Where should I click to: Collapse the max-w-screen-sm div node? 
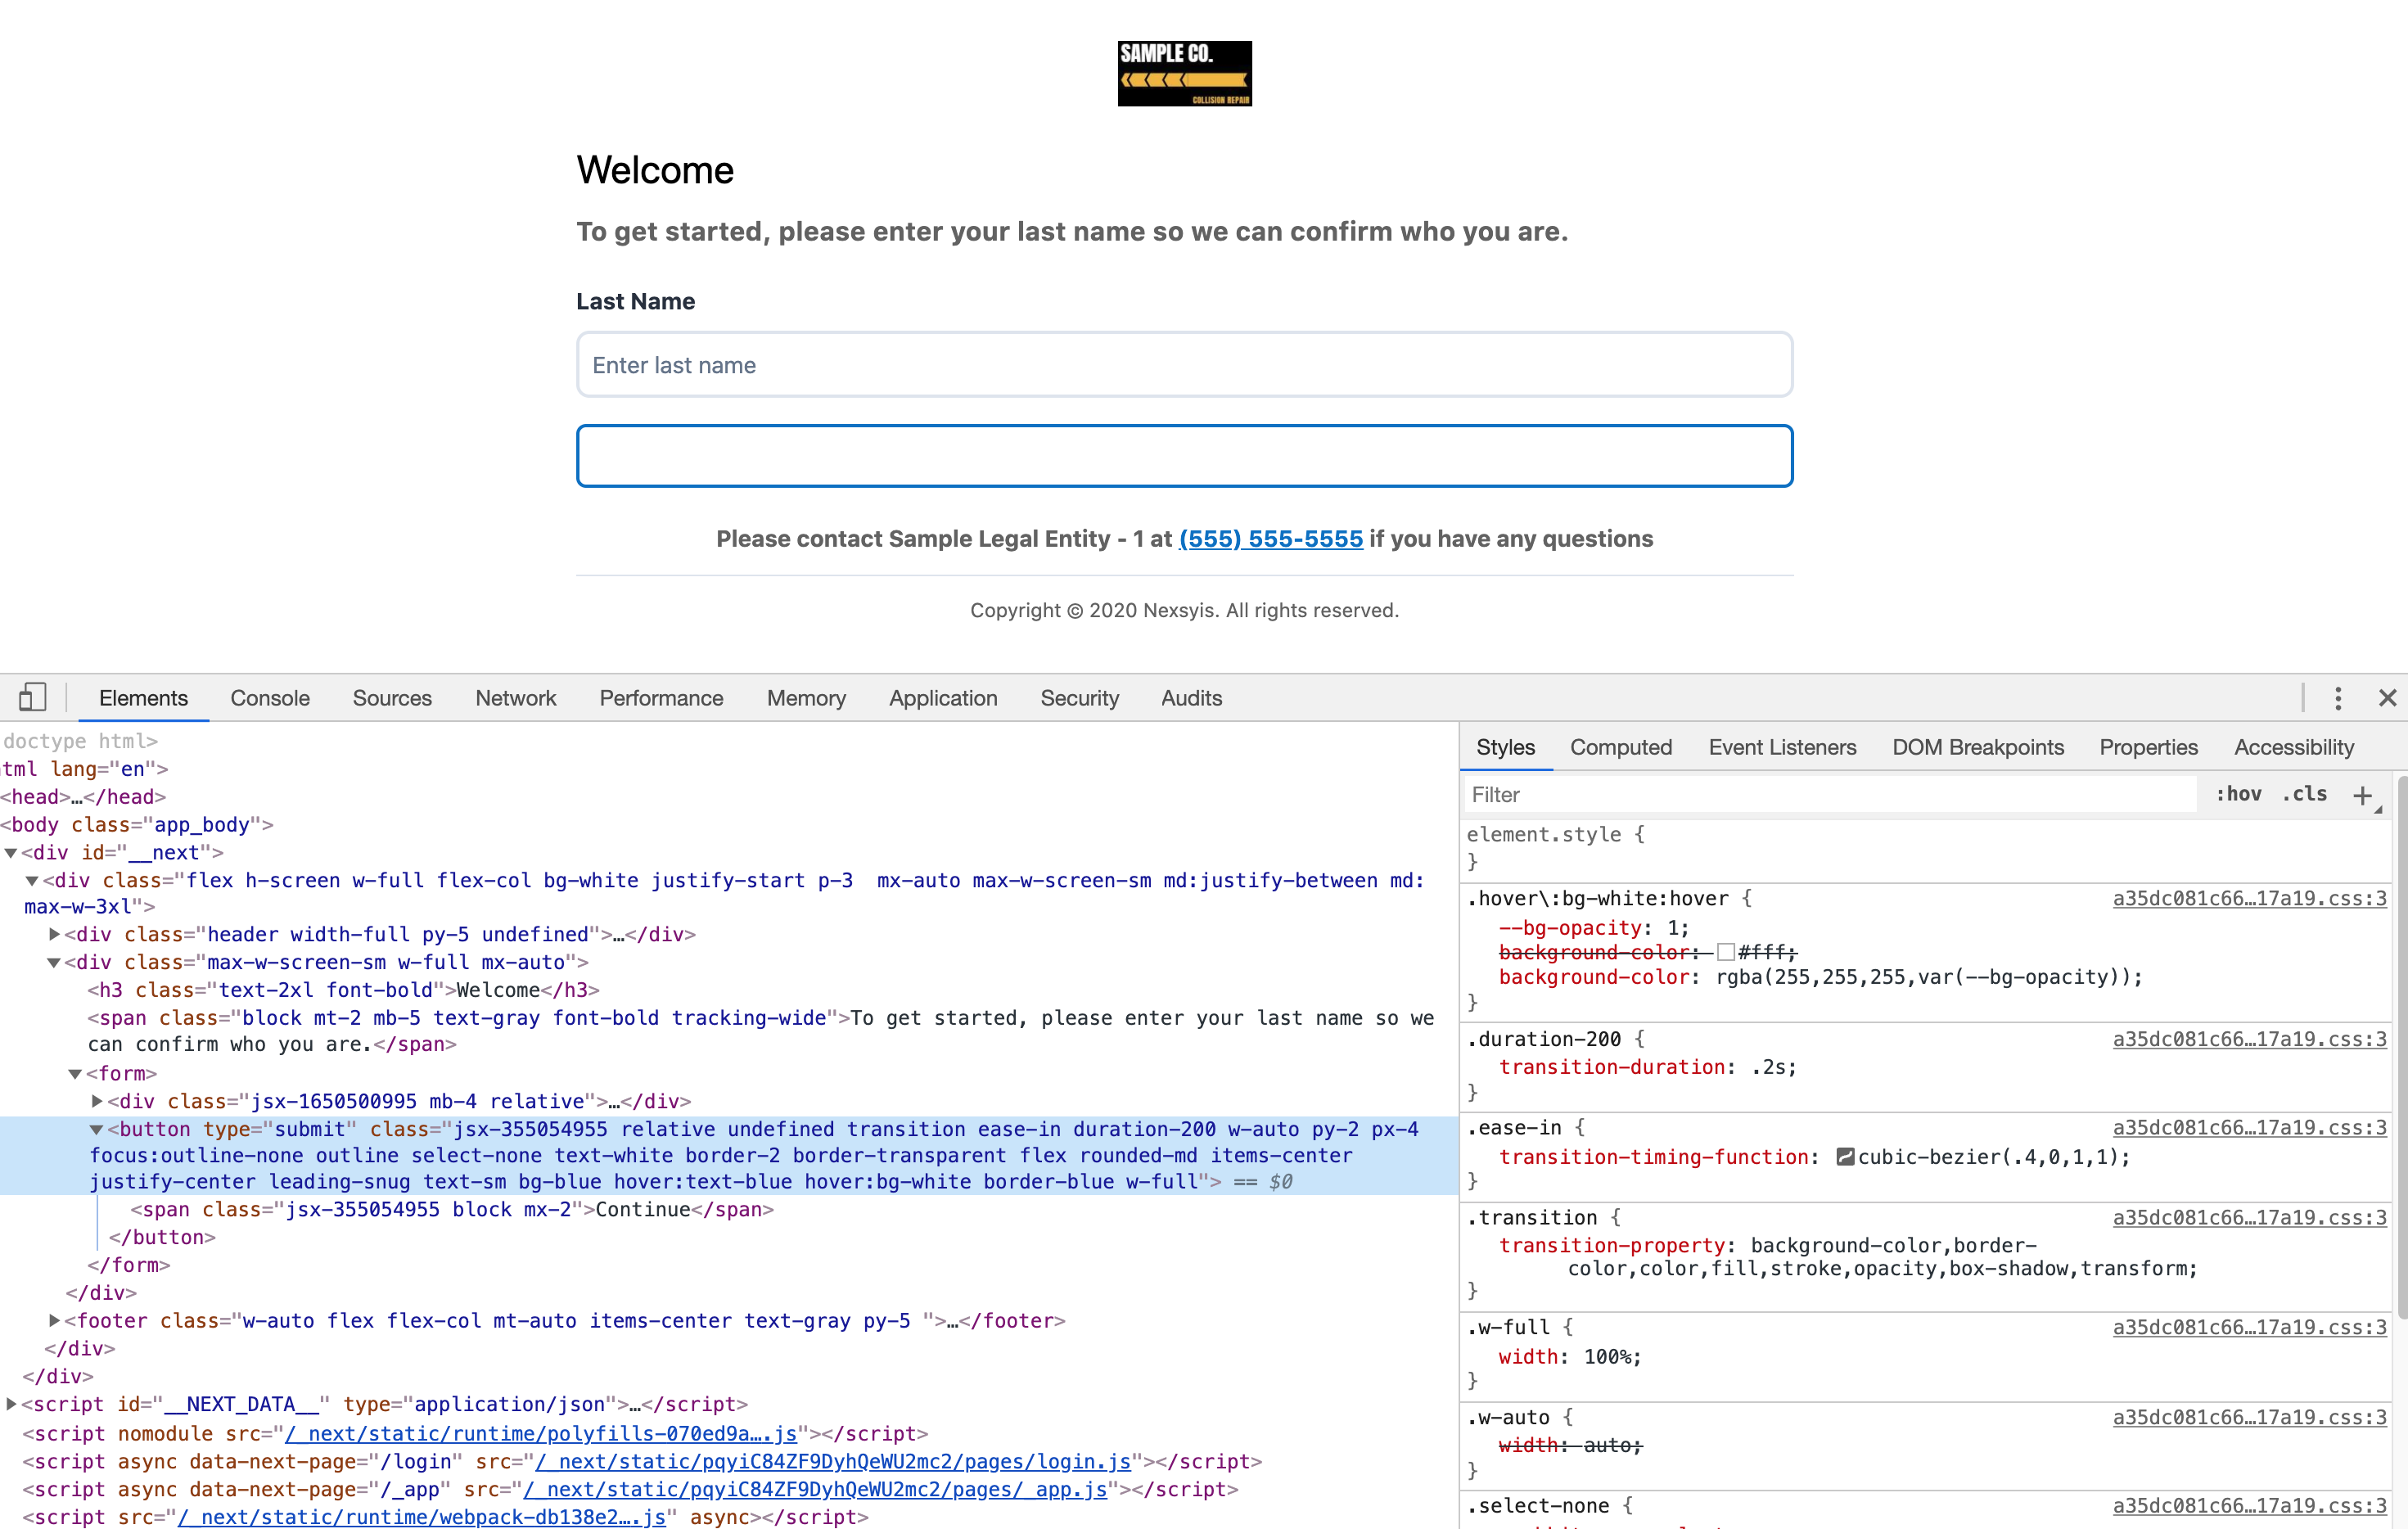point(55,962)
